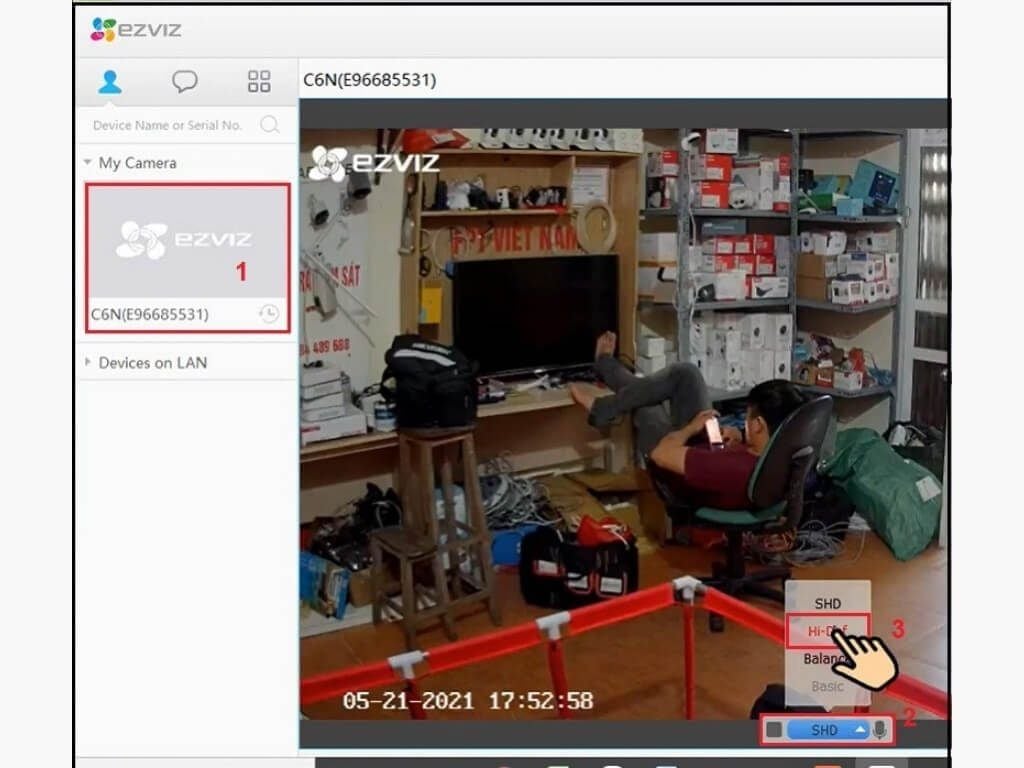
Task: Open the grid view using the squares icon
Action: pos(259,82)
